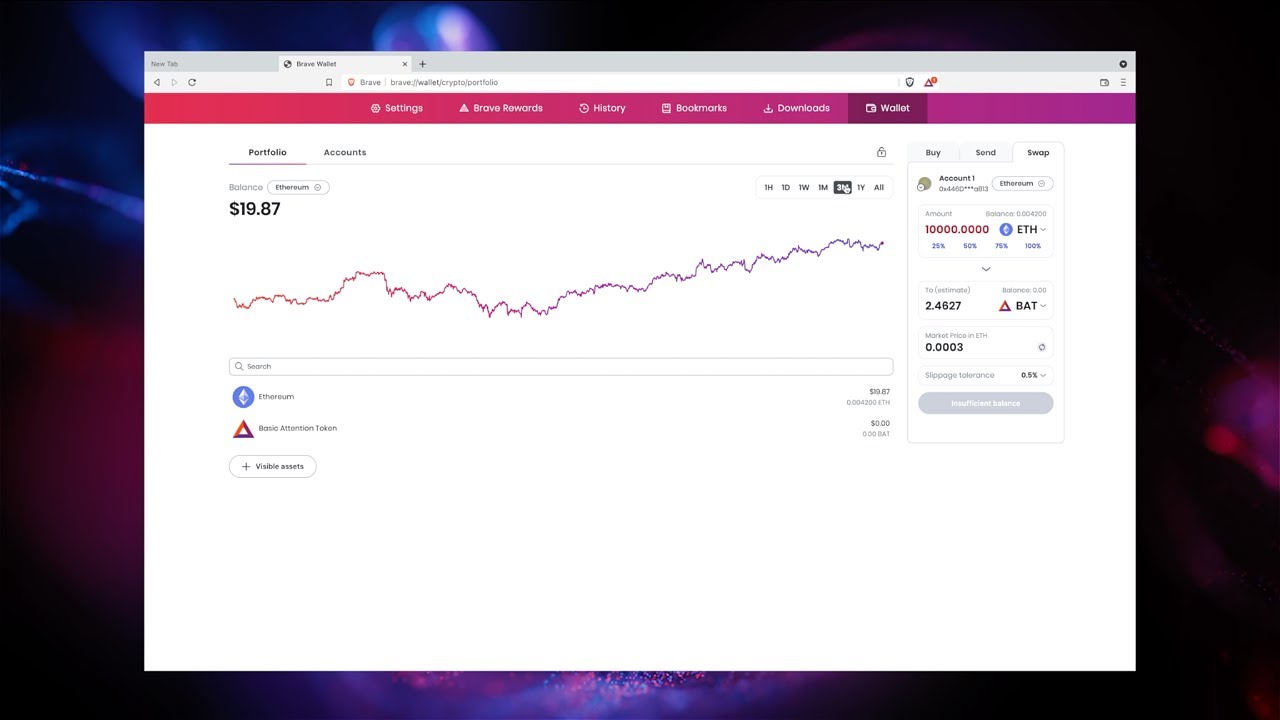Click the browser forward arrow
Viewport: 1280px width, 720px height.
pyautogui.click(x=174, y=82)
